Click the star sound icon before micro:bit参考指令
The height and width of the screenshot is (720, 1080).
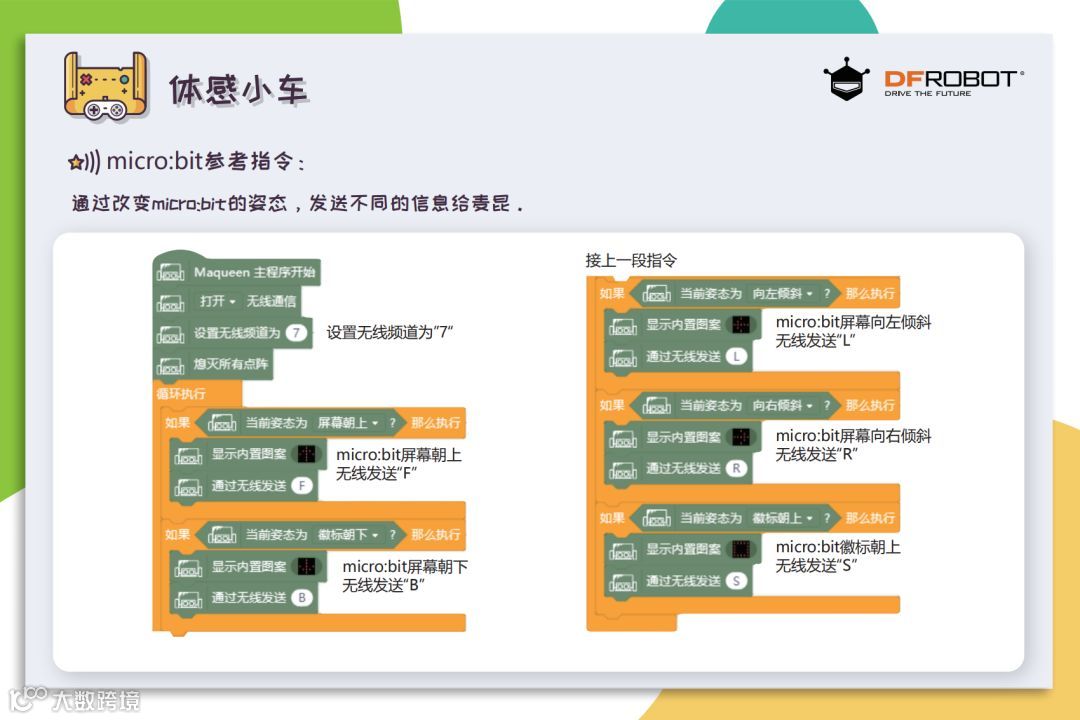84,162
